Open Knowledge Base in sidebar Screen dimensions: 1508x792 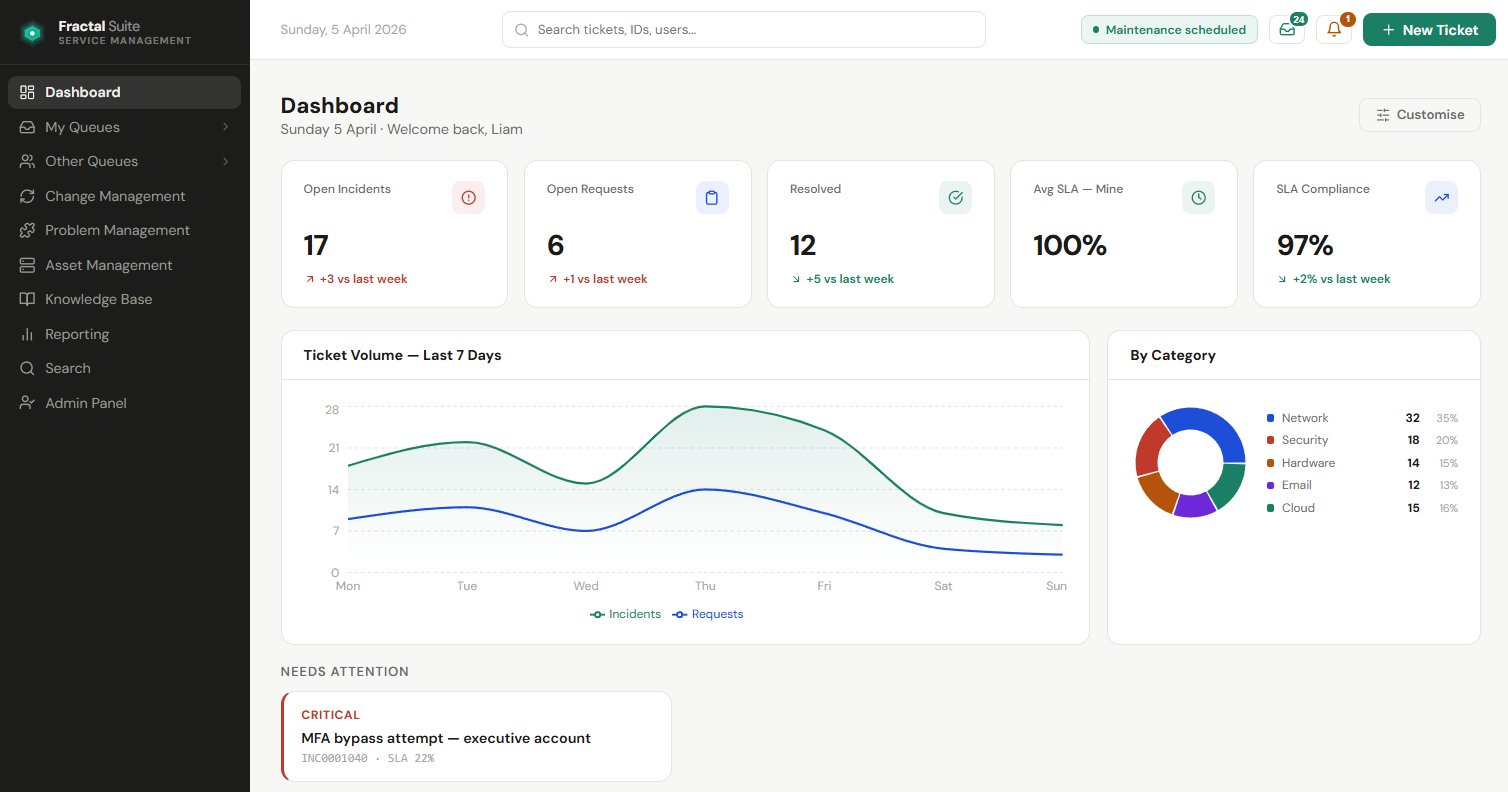coord(124,299)
